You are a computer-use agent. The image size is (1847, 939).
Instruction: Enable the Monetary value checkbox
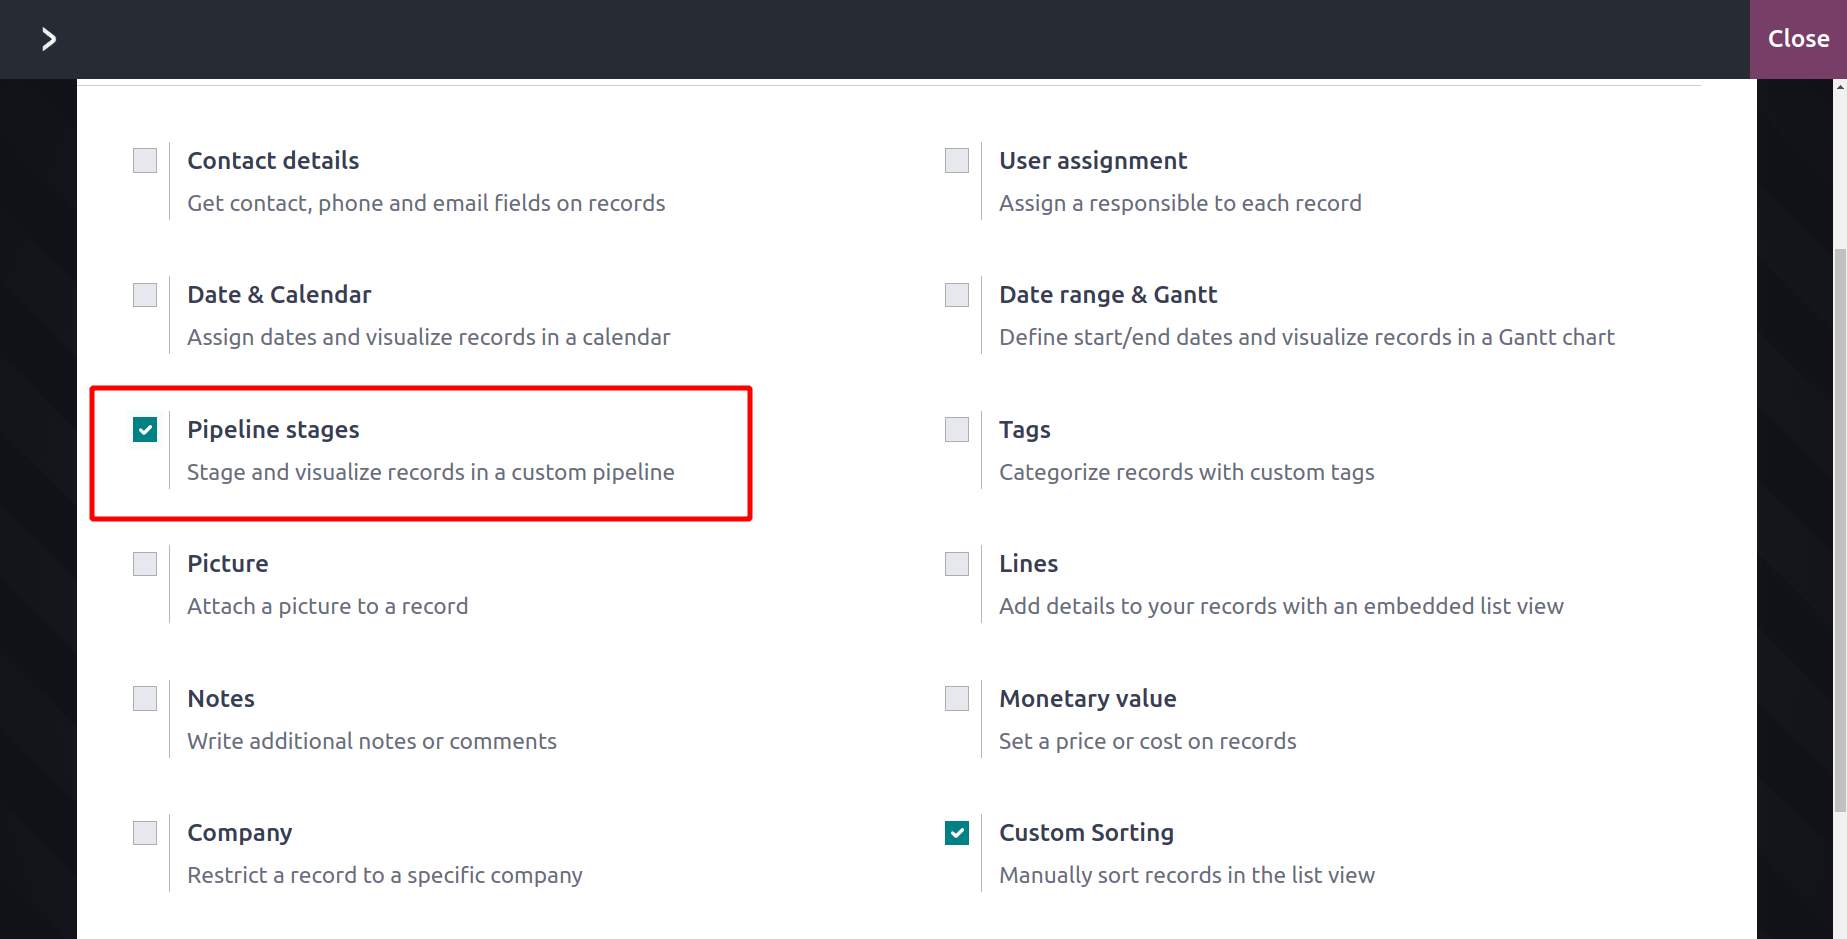coord(957,698)
